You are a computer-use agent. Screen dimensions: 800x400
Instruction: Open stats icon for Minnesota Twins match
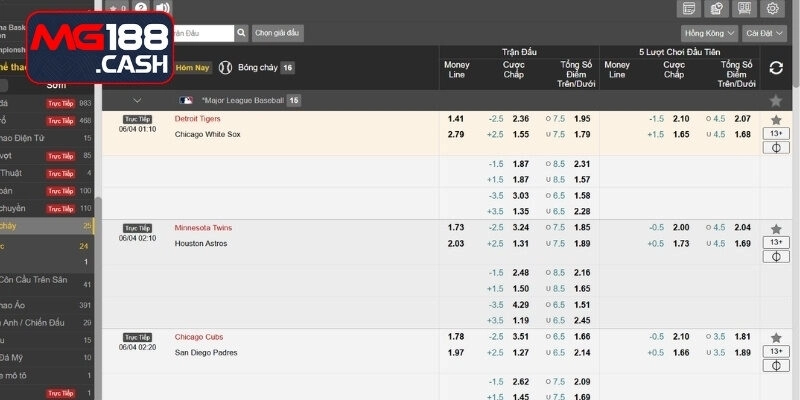(776, 257)
